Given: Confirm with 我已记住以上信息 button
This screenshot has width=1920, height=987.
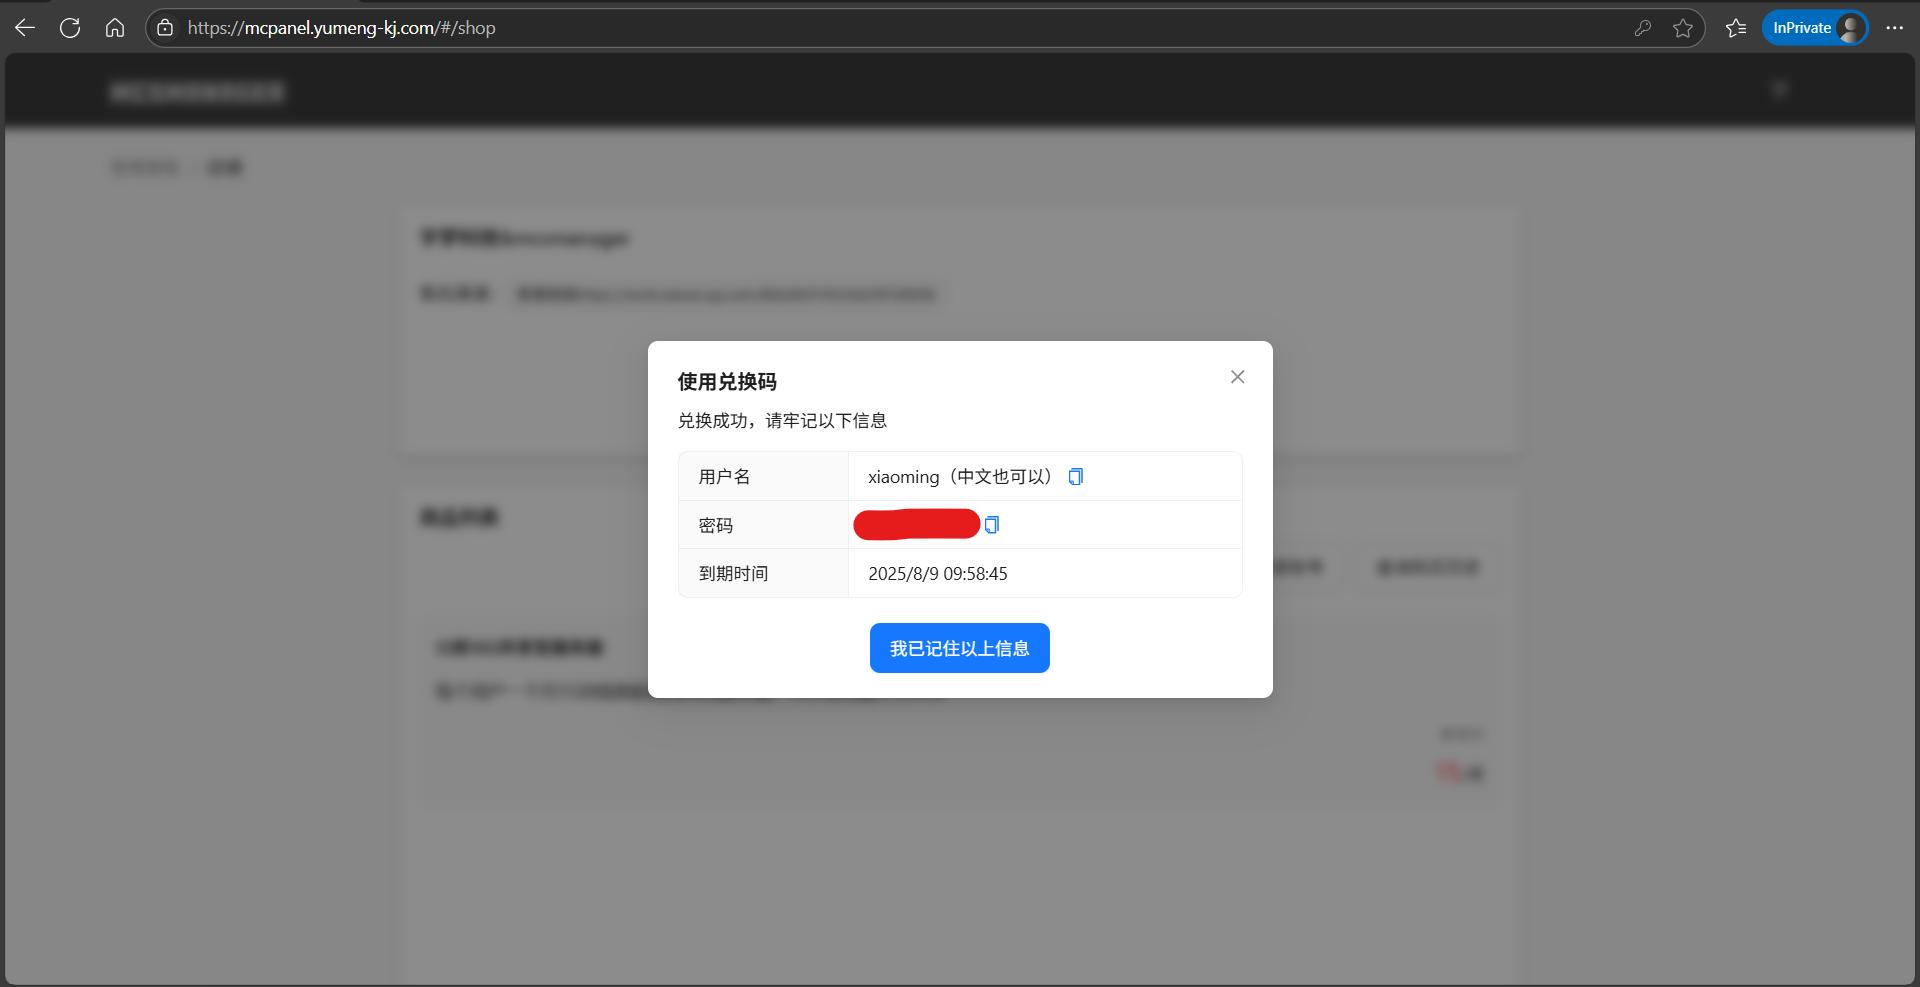Looking at the screenshot, I should [959, 648].
